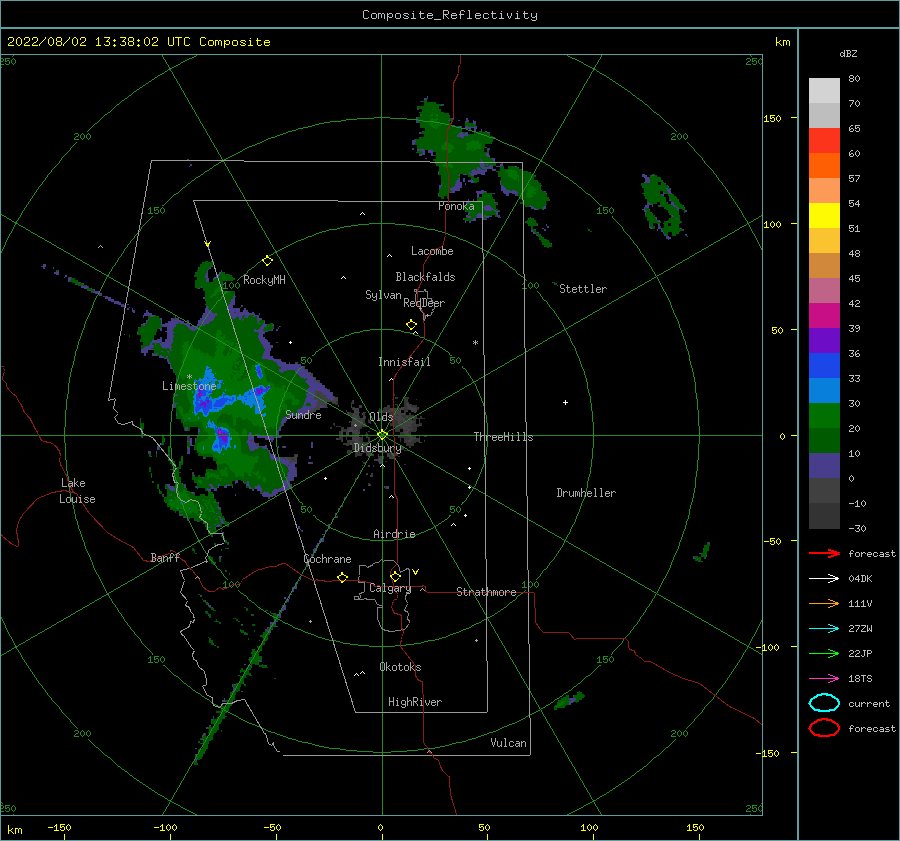Screen dimensions: 900x841
Task: Click the orange 111V arrow icon
Action: [x=824, y=603]
